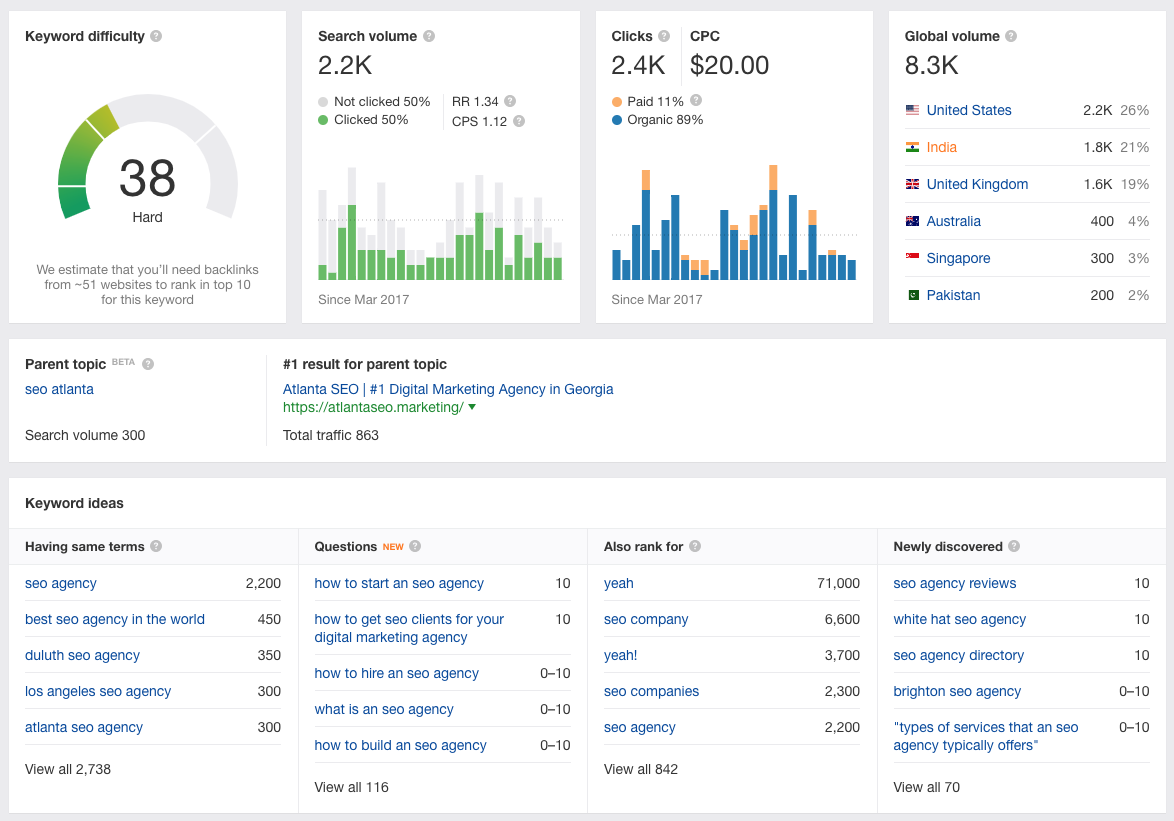Click help icon next to Keyword difficulty

click(156, 36)
